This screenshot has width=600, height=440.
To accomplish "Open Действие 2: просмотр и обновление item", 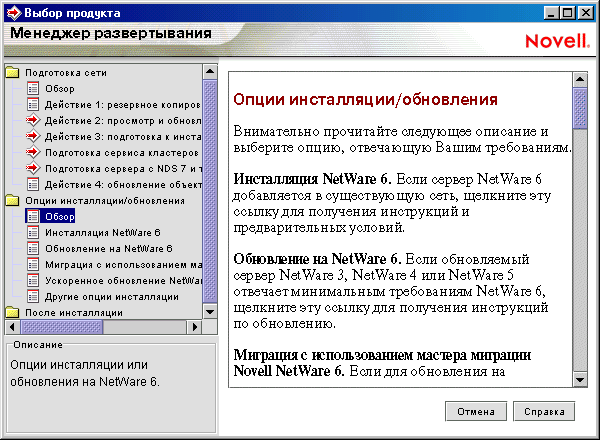I will [123, 121].
